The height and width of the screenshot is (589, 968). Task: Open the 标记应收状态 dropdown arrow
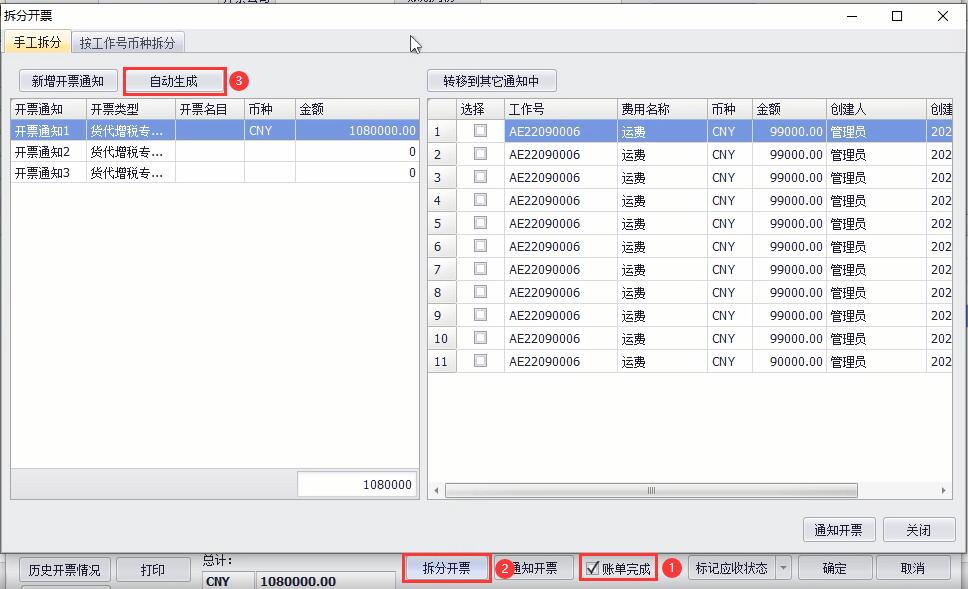point(783,568)
